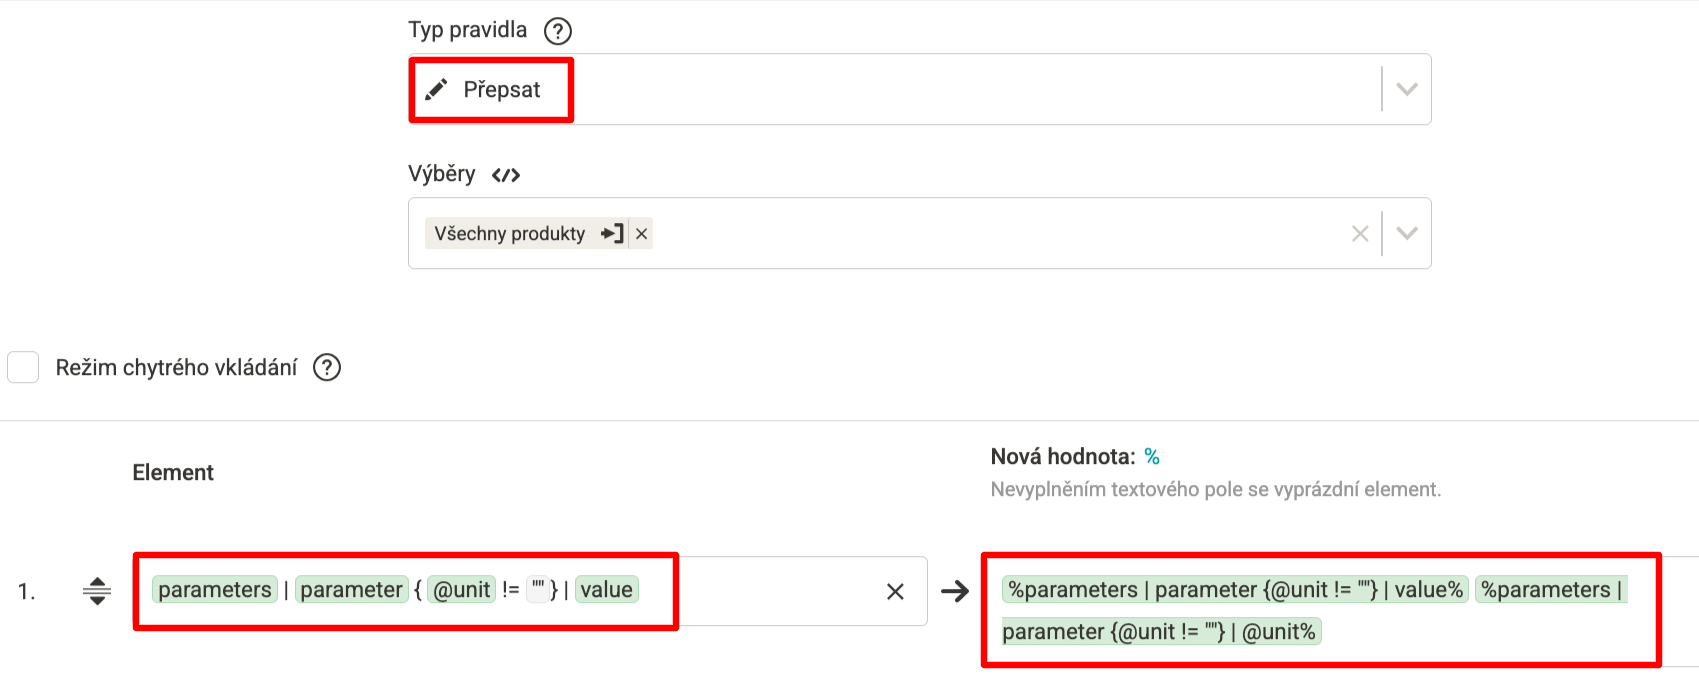Click the reorder handle of rule 1
1699x691 pixels.
[96, 591]
